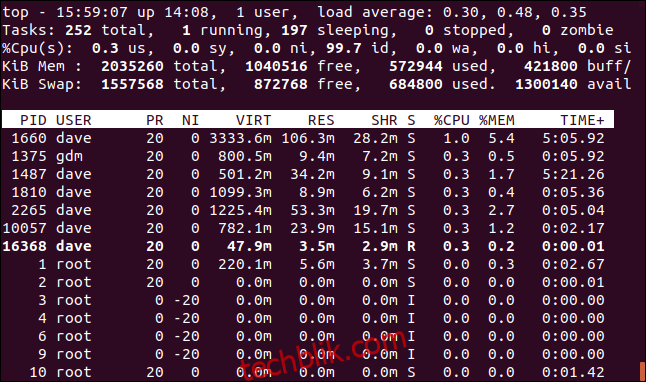Select the gdm process row 1375
Screen dimensions: 646x382
[308, 156]
